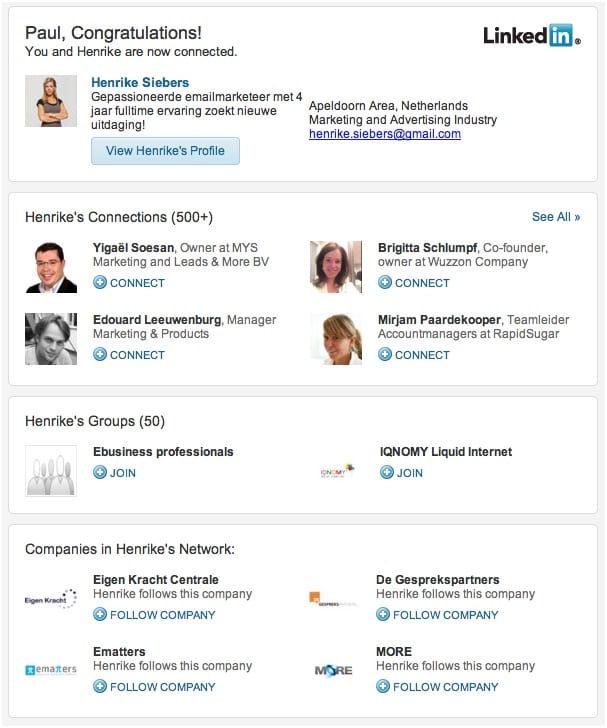Click Yigaël Soesan's profile photo

pyautogui.click(x=51, y=267)
